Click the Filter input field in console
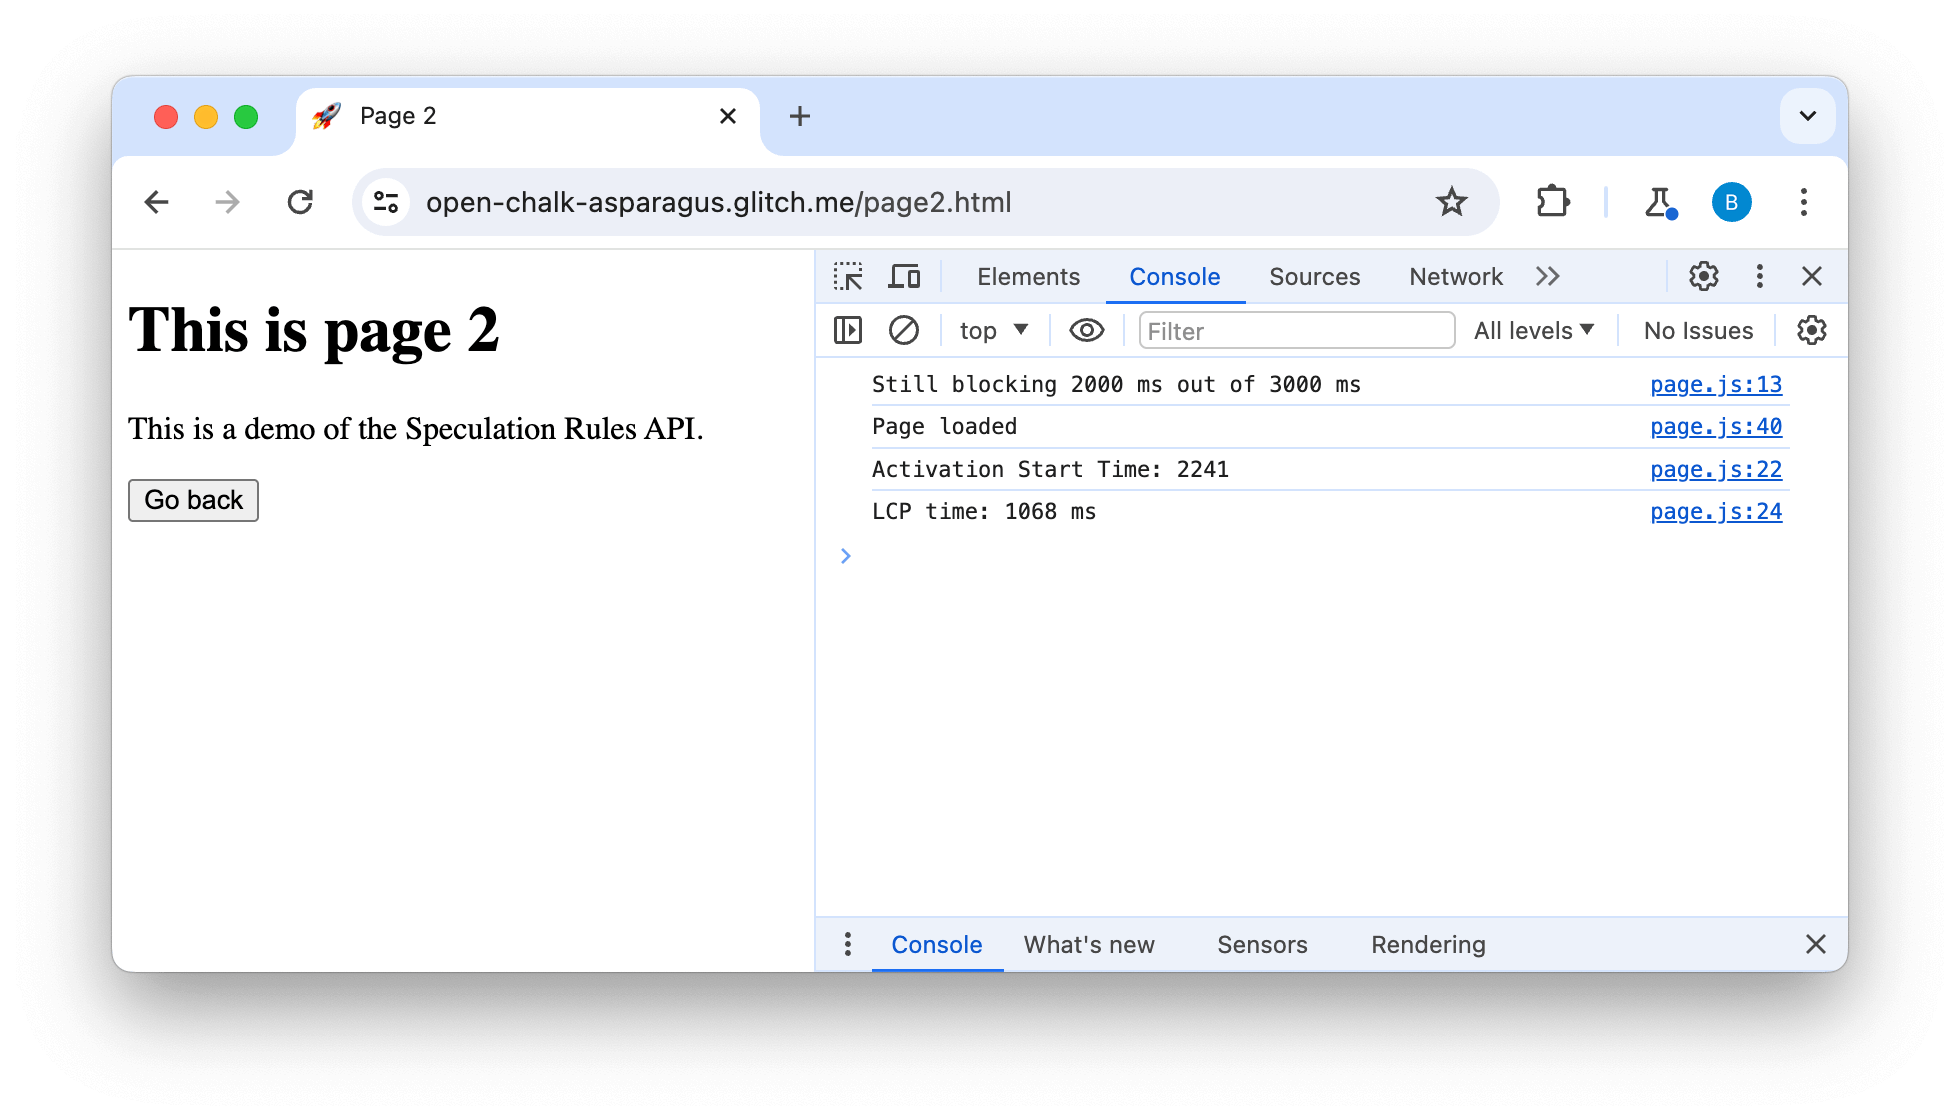Screen dimensions: 1960x1120 click(1292, 331)
